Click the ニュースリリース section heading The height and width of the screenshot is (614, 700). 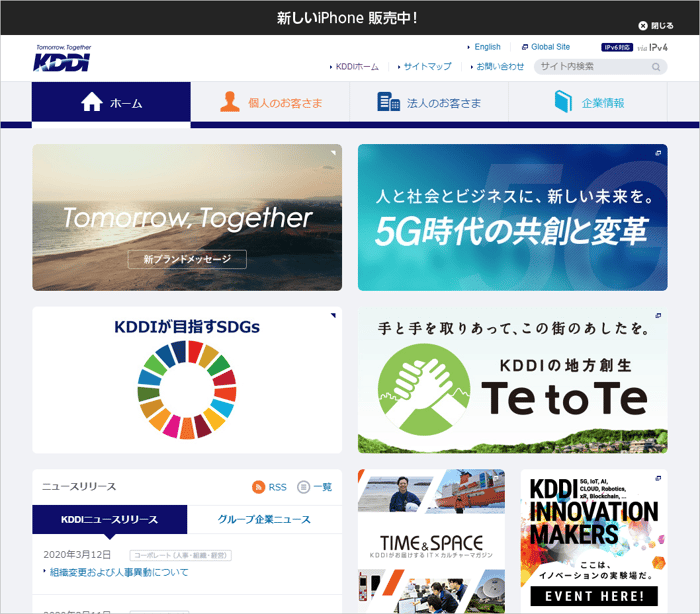click(79, 487)
